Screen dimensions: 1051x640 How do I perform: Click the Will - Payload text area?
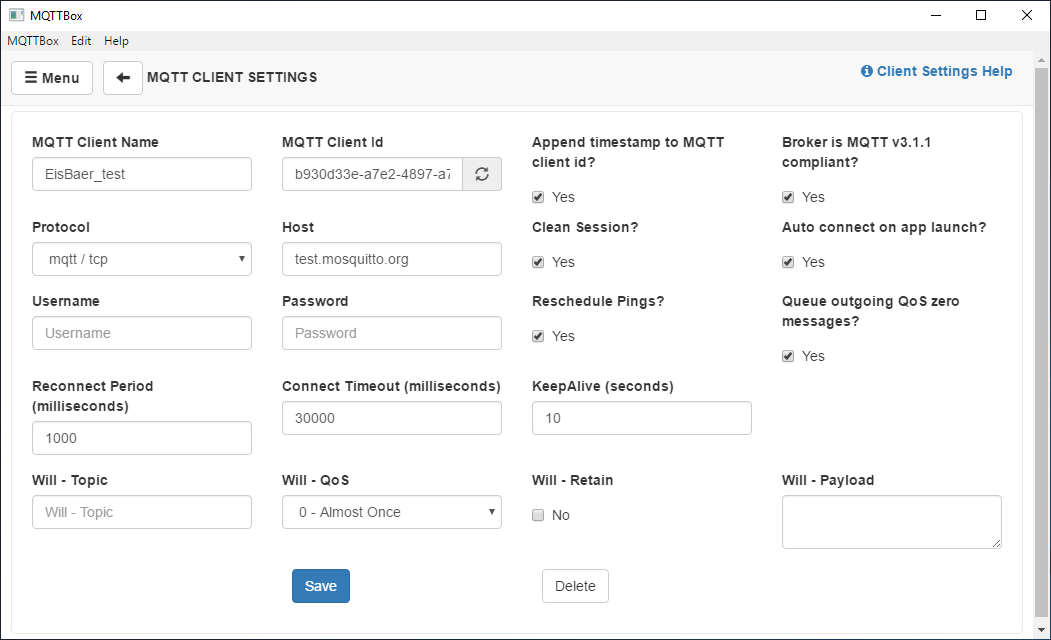(892, 522)
